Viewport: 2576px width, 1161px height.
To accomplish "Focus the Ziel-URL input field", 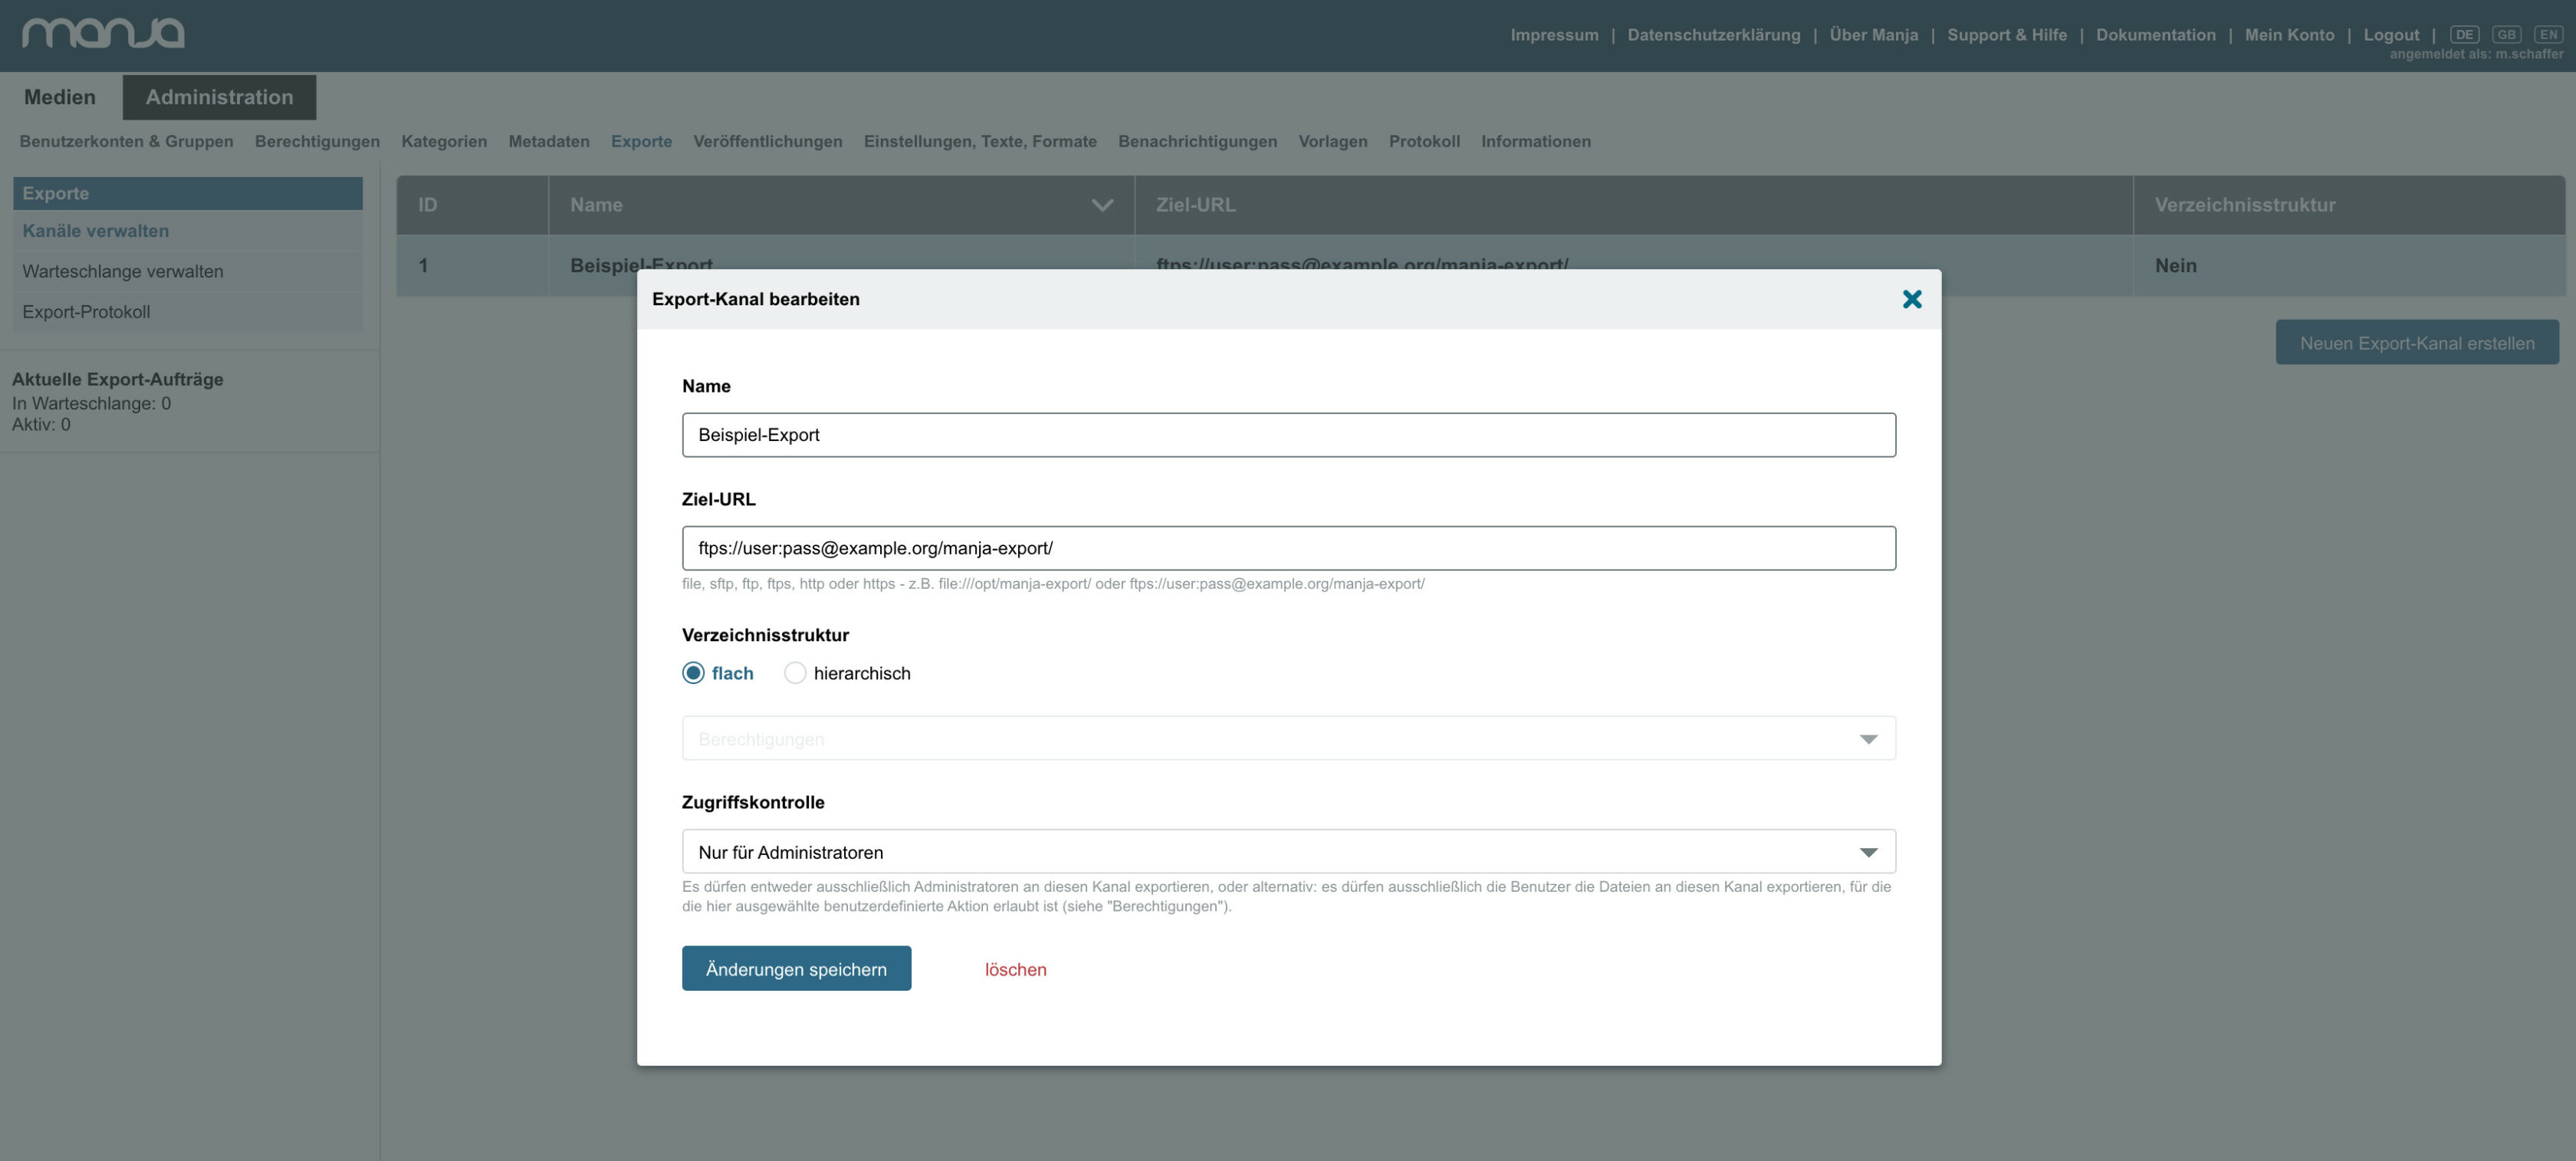I will point(1288,548).
